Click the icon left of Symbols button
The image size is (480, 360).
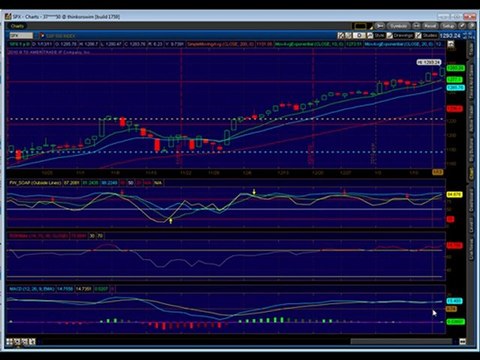[380, 26]
